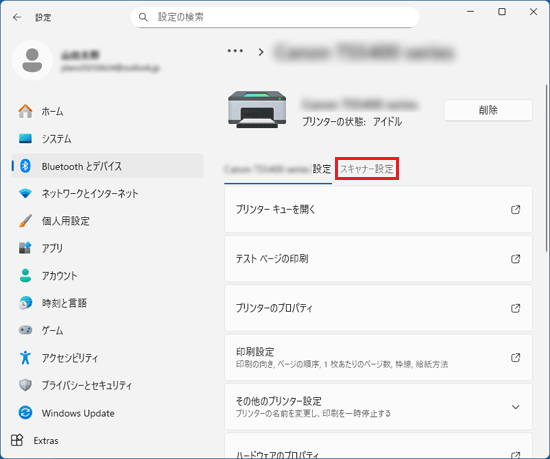Open the アカウント person icon
Screen dimensions: 550x459
click(25, 276)
